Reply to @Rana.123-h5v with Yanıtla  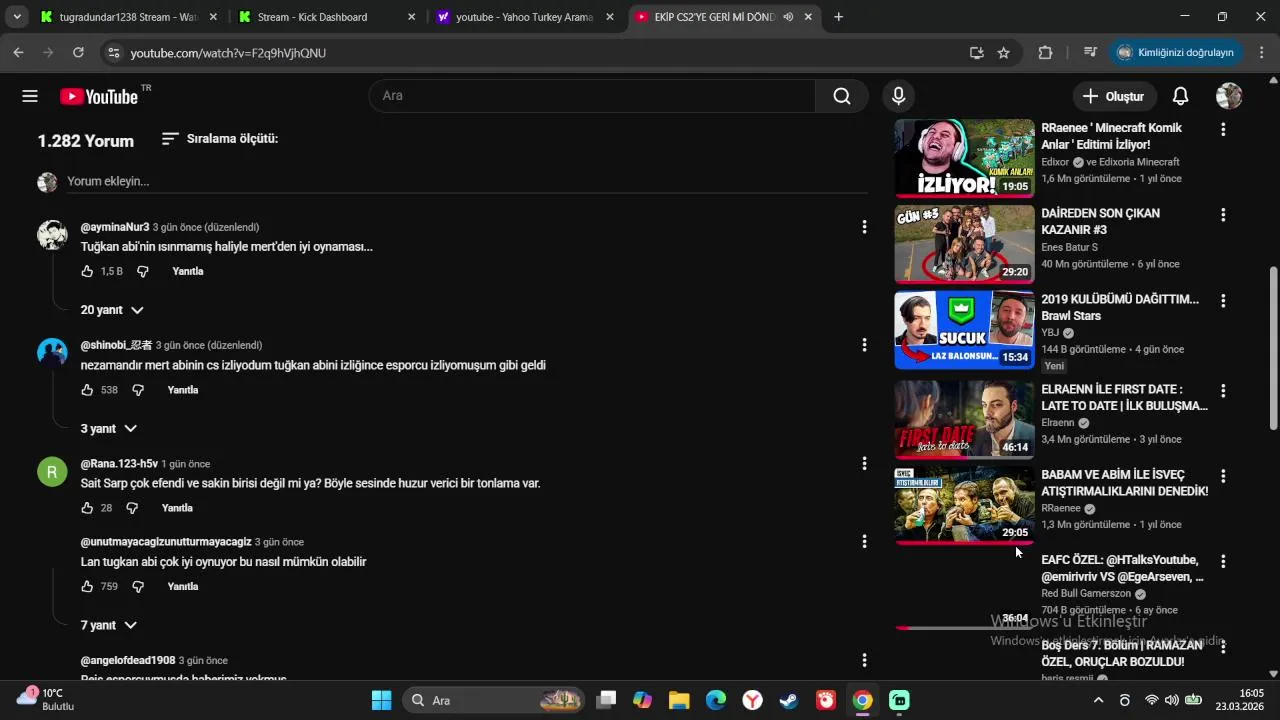pyautogui.click(x=177, y=508)
